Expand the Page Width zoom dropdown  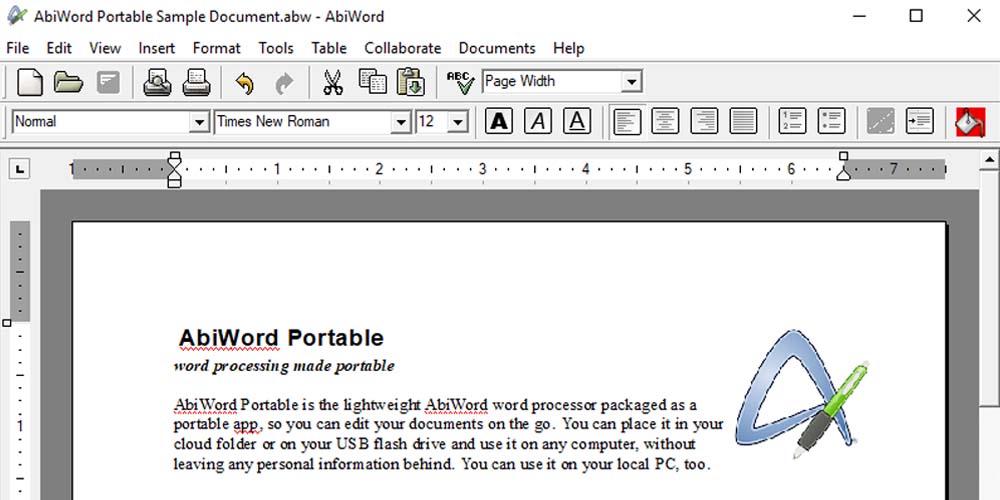click(x=631, y=82)
